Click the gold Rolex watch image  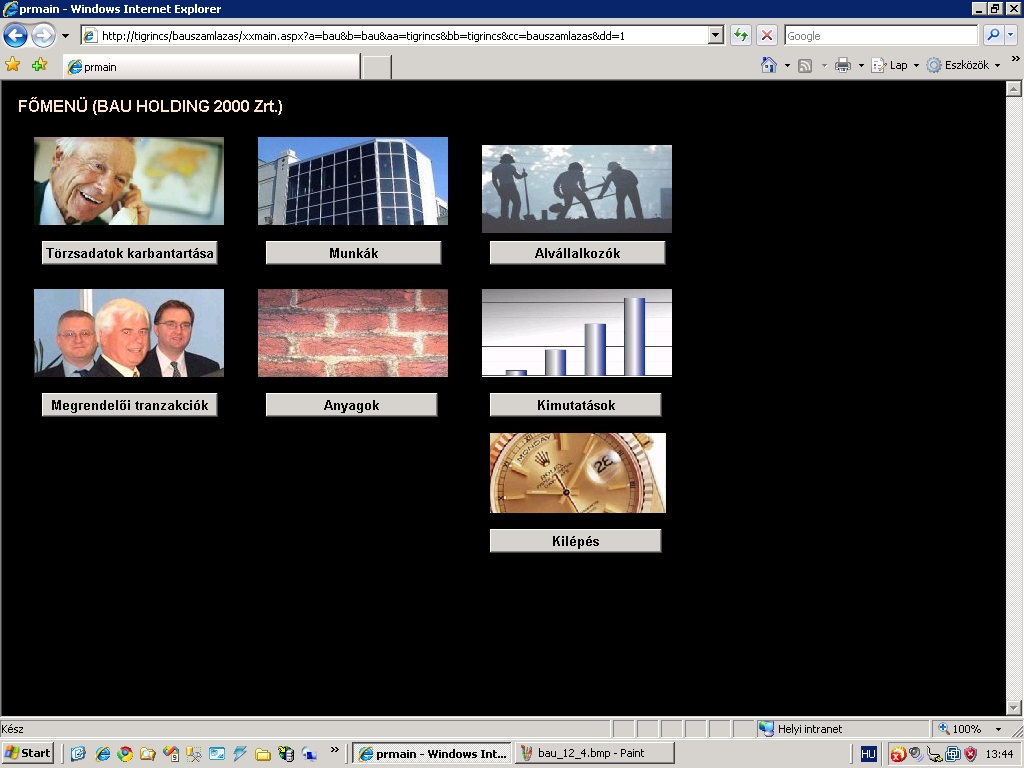tap(578, 473)
